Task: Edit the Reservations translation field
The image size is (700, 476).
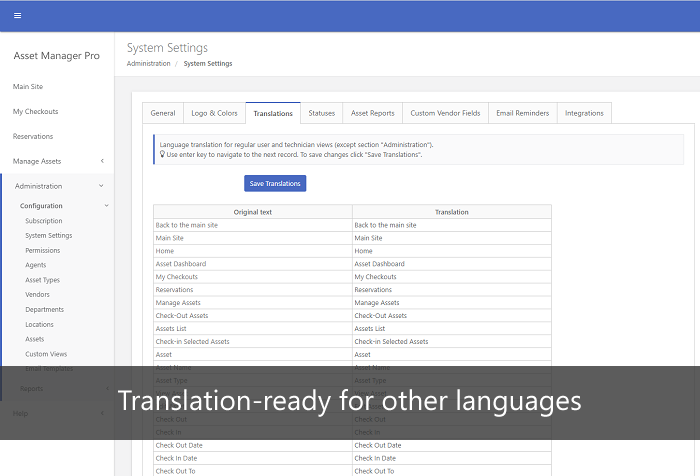Action: pyautogui.click(x=452, y=290)
